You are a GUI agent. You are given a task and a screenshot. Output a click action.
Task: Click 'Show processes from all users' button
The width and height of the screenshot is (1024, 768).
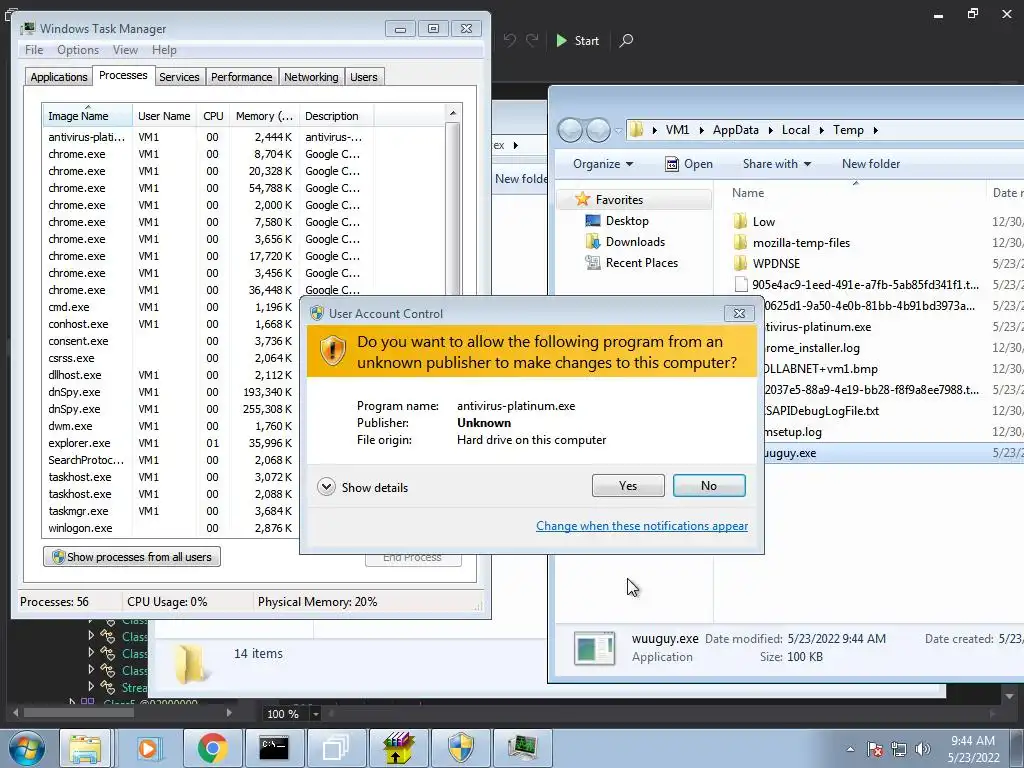(132, 557)
